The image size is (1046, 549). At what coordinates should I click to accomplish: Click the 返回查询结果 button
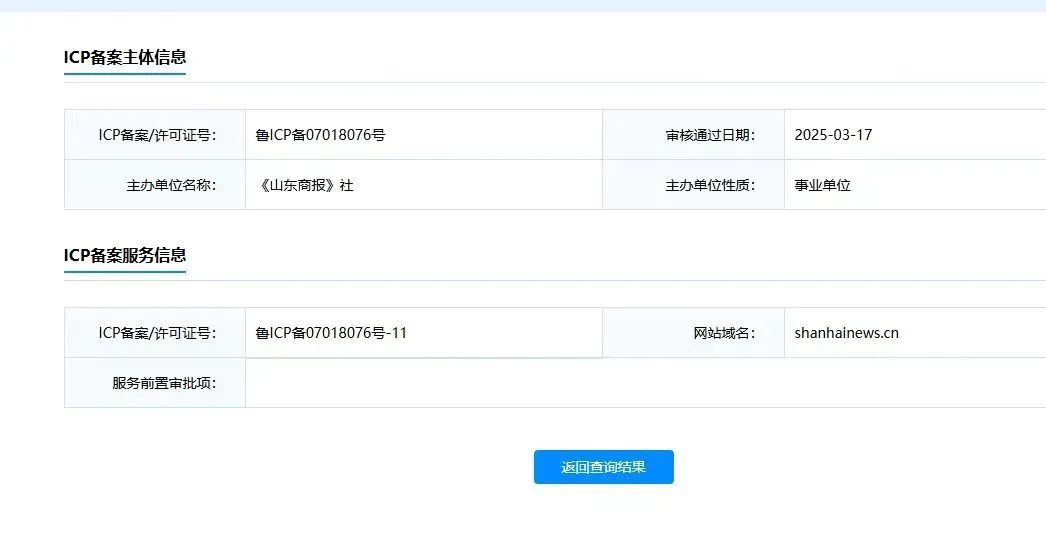click(x=603, y=467)
